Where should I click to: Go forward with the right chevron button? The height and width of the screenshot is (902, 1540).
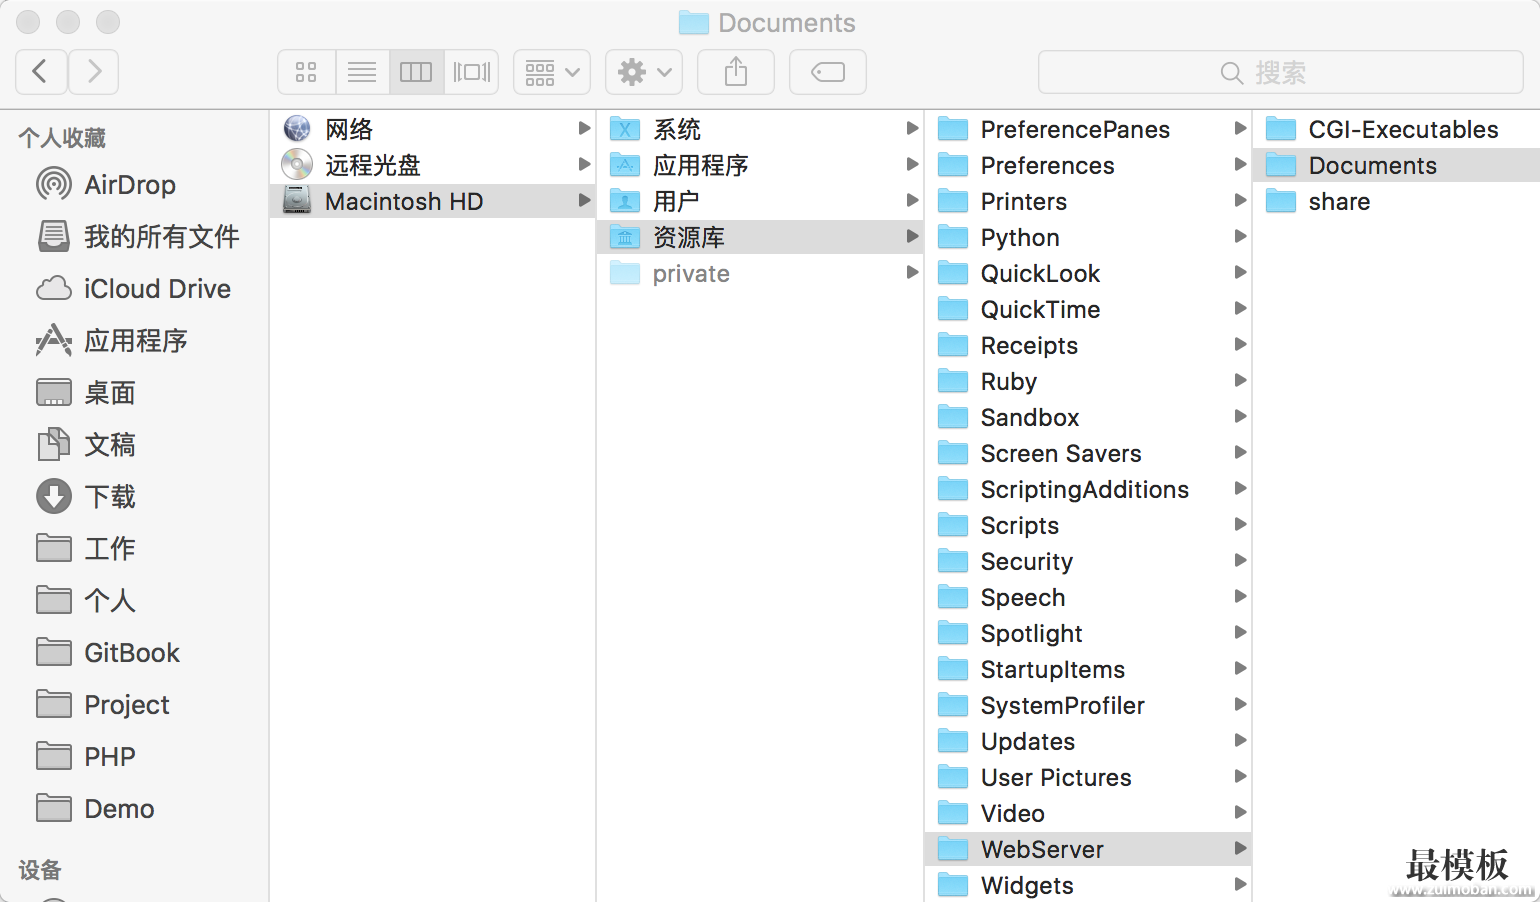point(94,72)
